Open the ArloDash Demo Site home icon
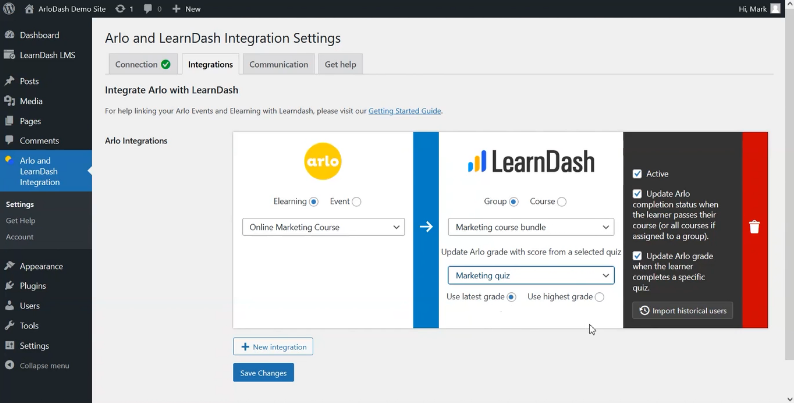 tap(29, 9)
